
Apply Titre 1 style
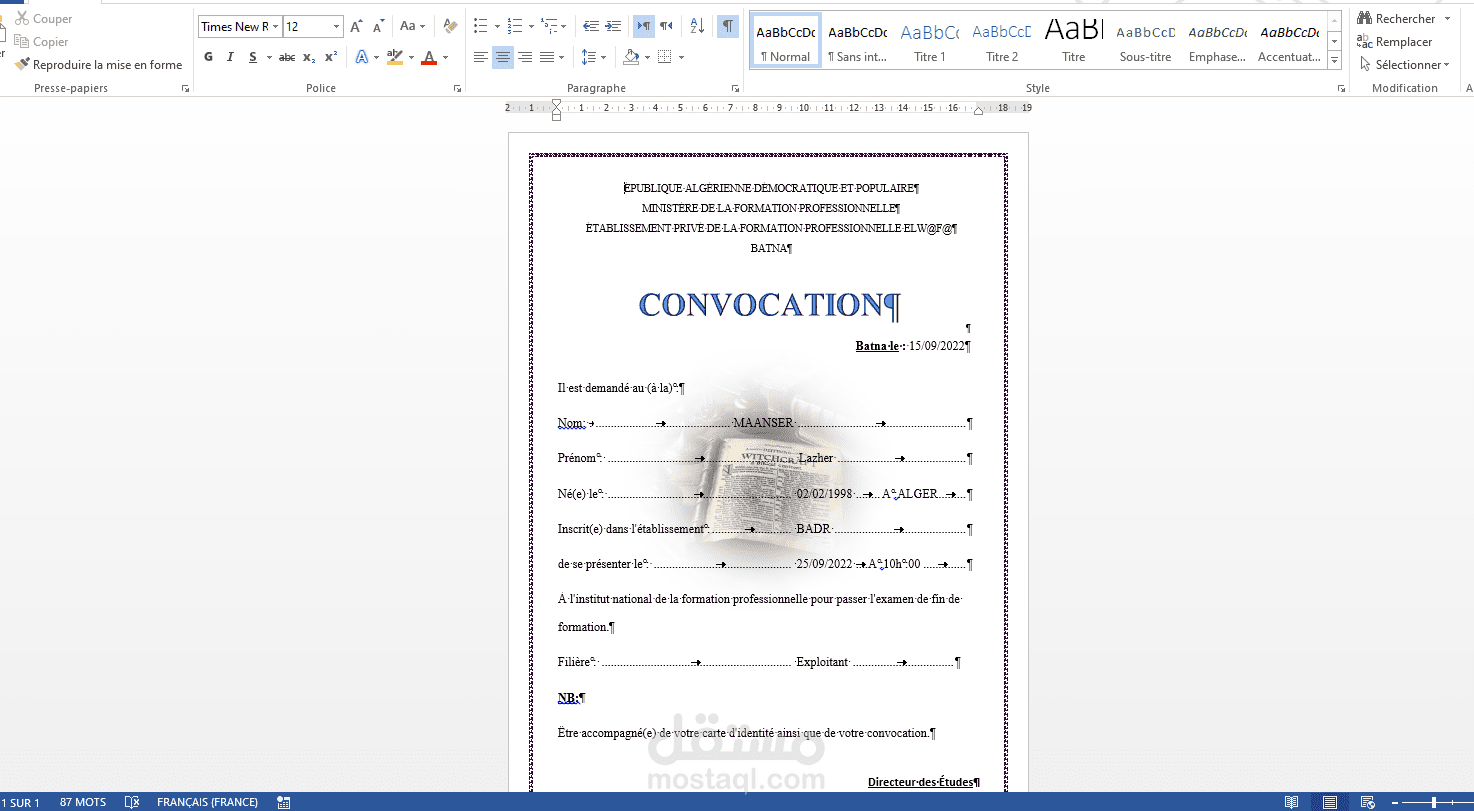click(x=929, y=41)
